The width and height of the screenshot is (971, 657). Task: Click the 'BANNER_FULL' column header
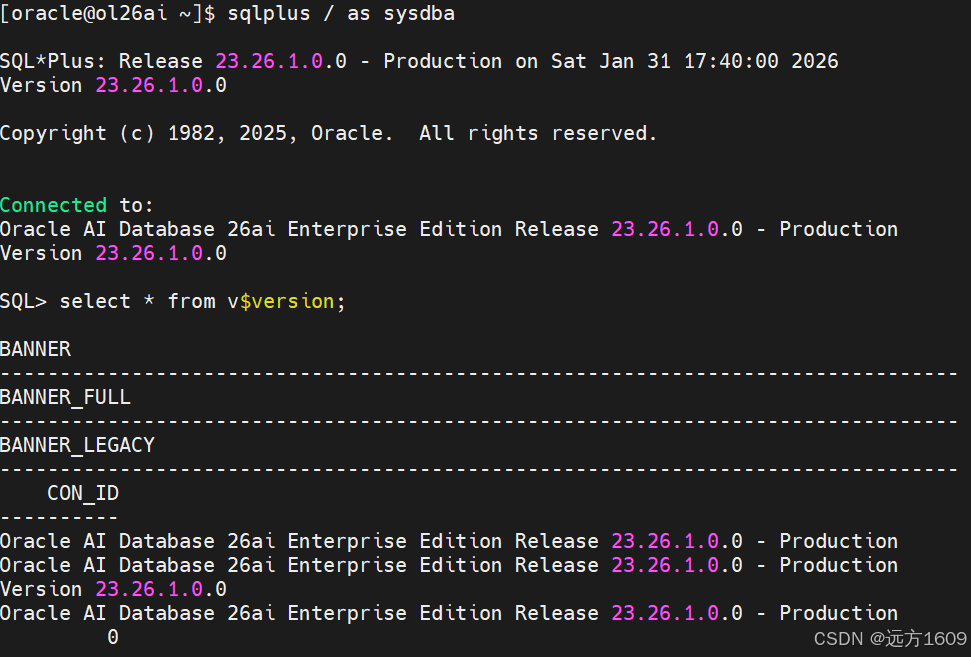66,397
